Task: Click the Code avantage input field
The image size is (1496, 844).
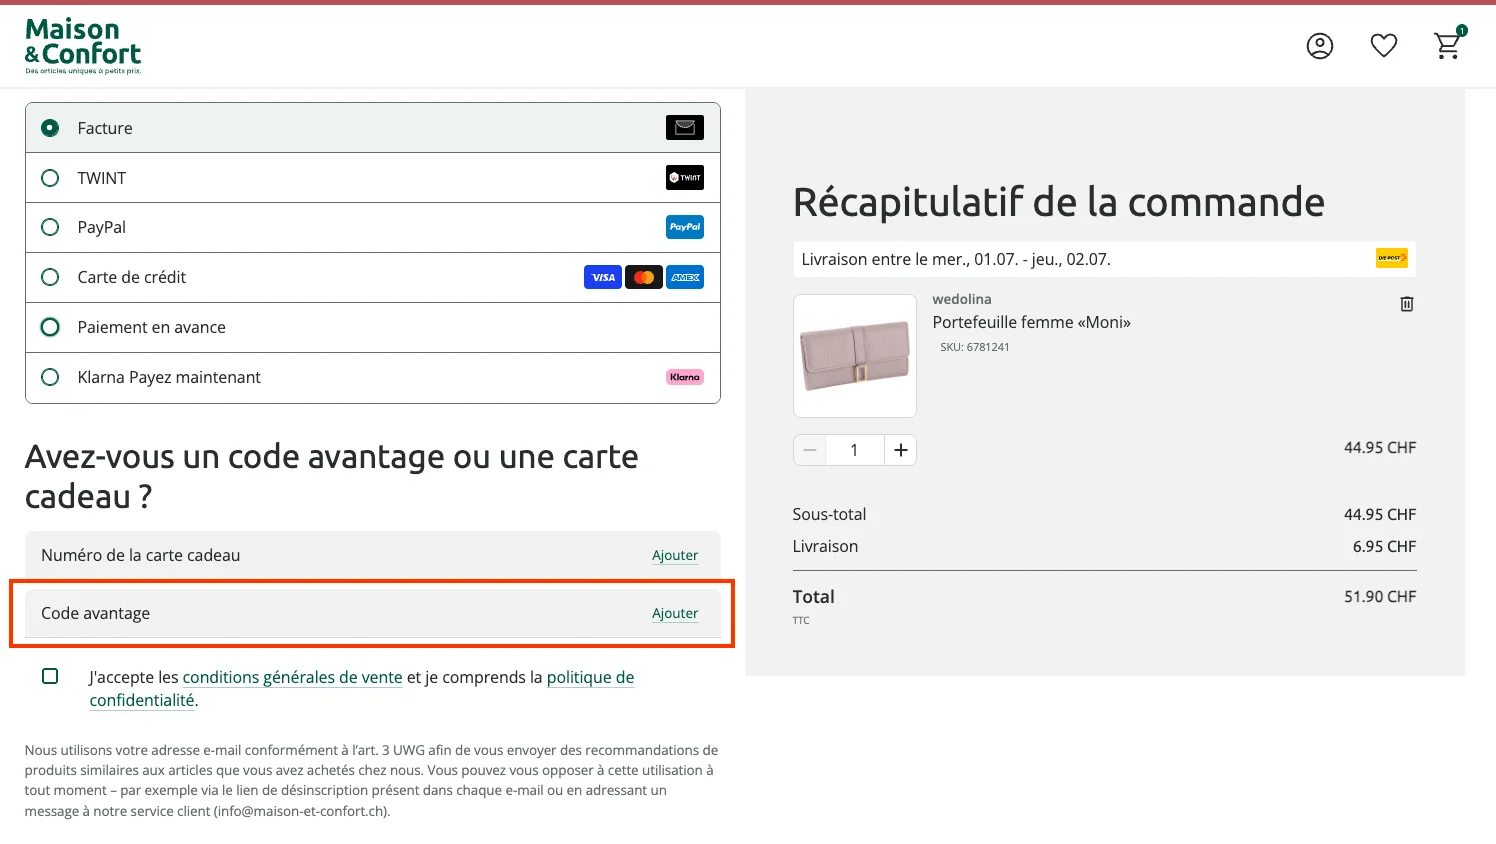Action: (373, 613)
